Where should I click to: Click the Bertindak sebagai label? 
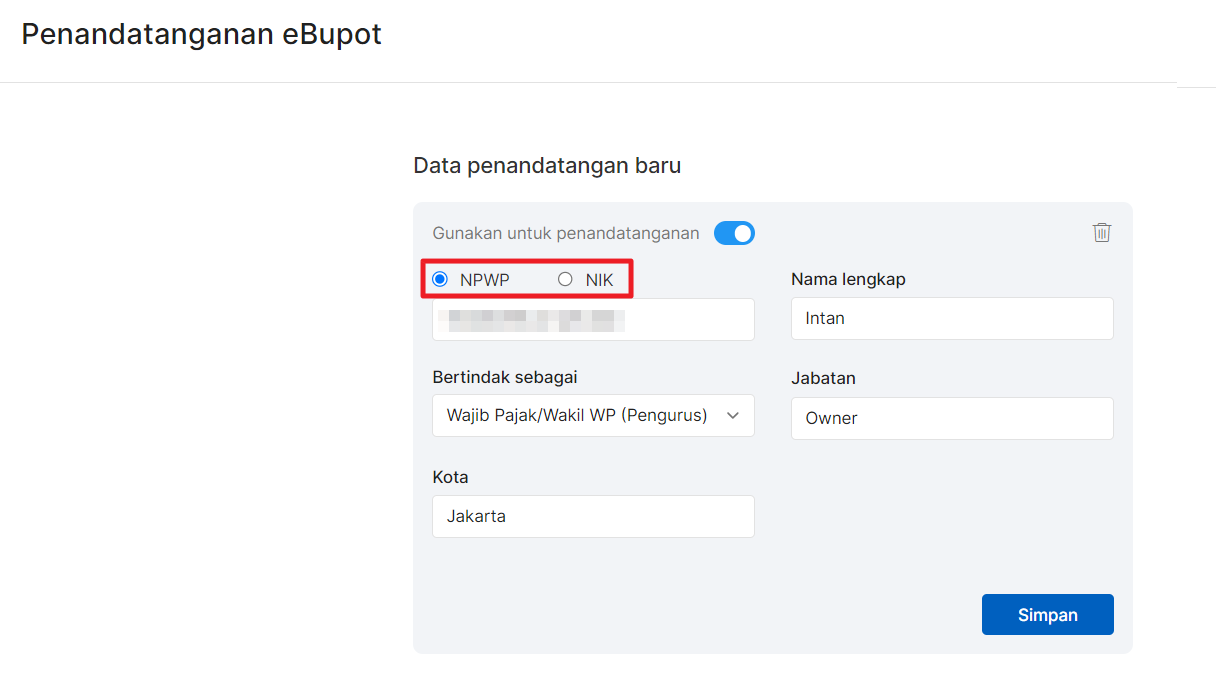(504, 377)
